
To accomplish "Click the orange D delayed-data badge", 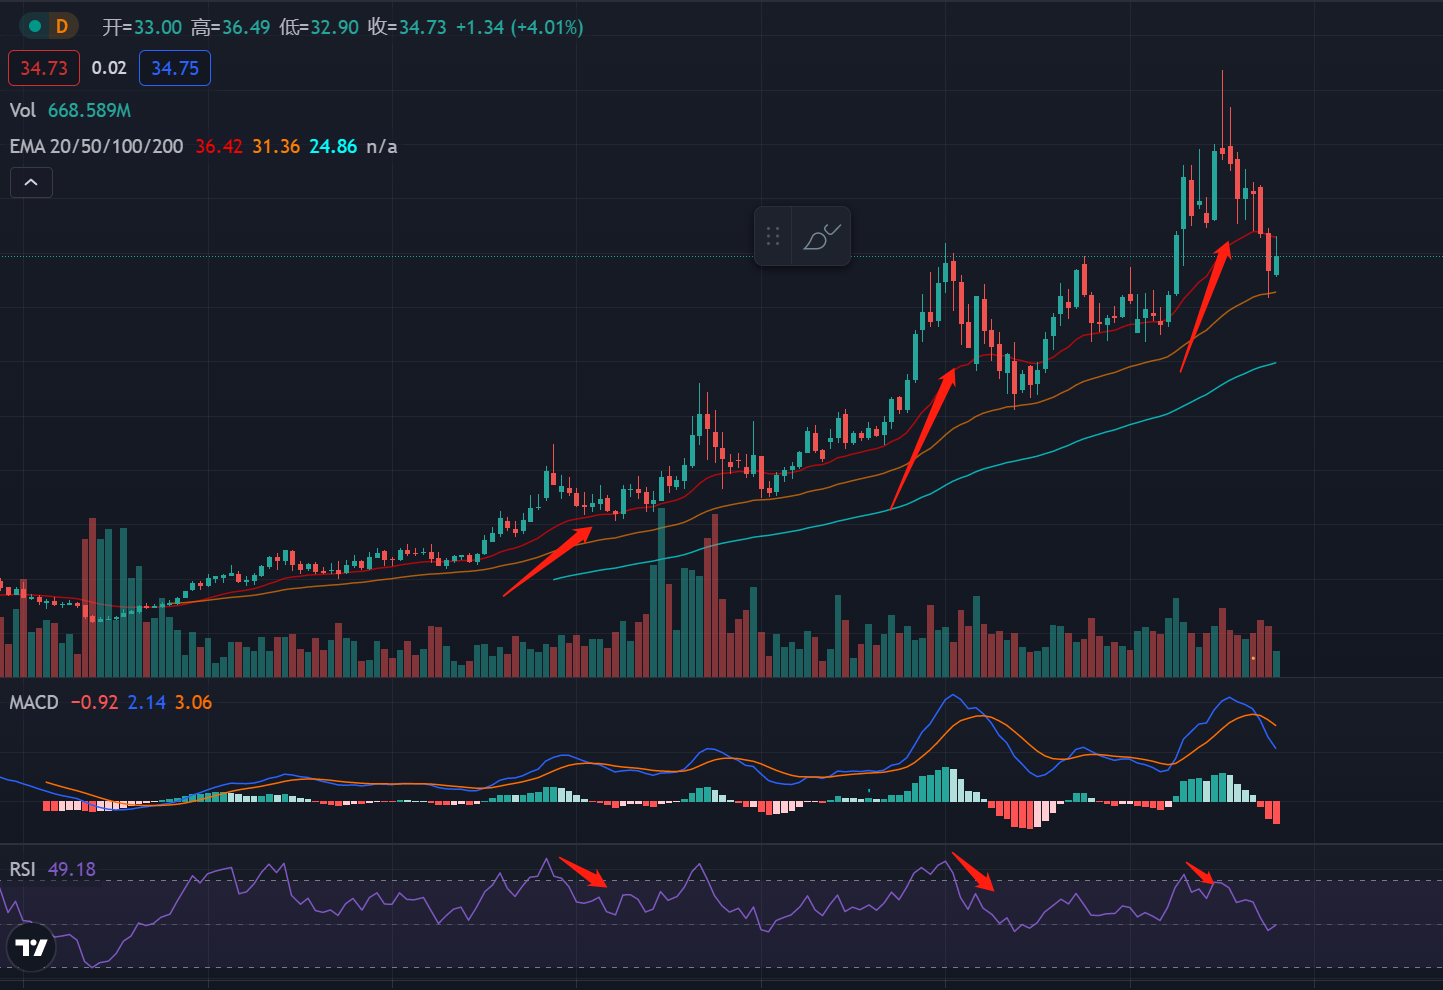I will click(62, 26).
